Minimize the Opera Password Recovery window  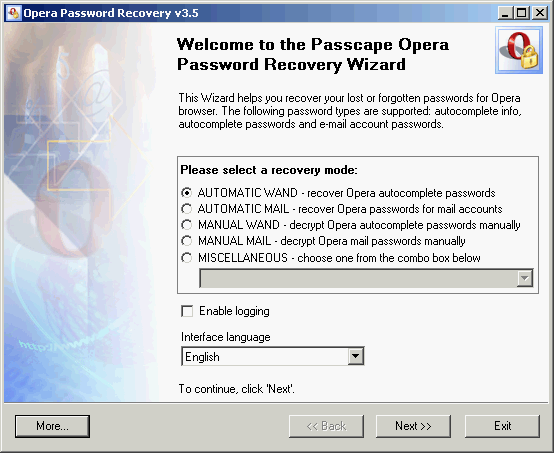tap(505, 13)
